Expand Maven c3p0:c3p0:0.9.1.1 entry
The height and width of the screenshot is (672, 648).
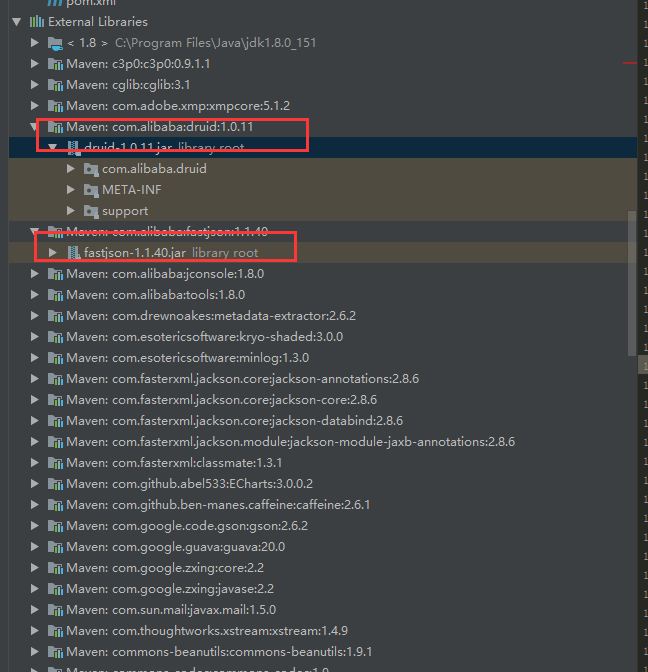click(35, 64)
